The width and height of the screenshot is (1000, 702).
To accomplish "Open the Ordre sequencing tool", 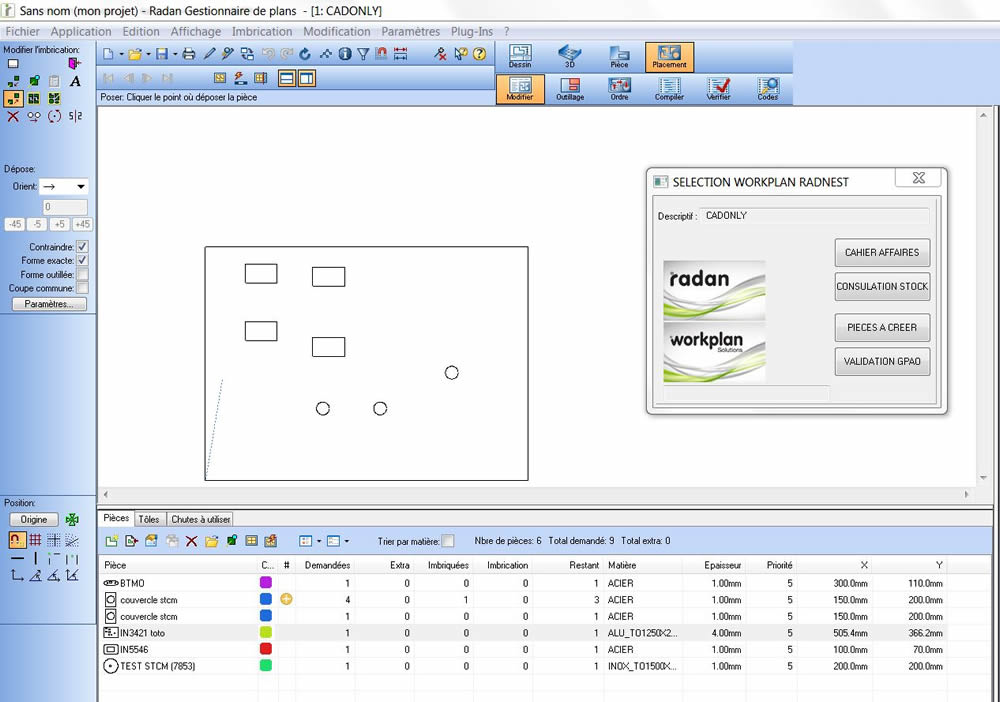I will coord(619,88).
